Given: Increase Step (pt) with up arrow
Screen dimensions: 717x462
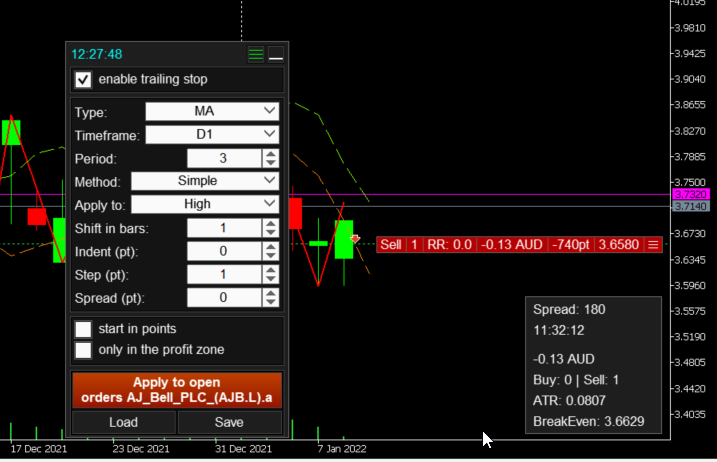Looking at the screenshot, I should point(271,270).
